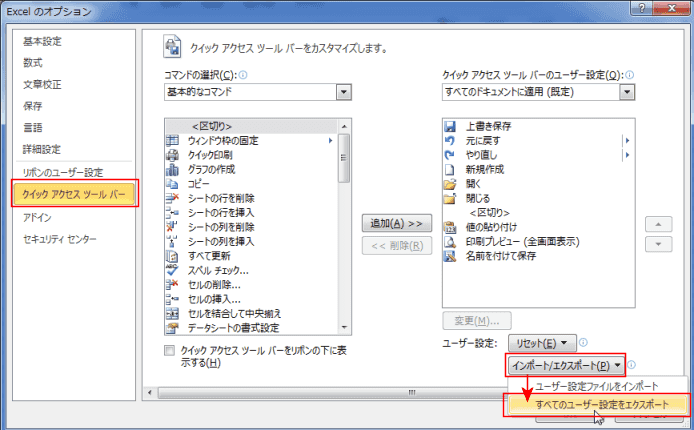Image resolution: width=694 pixels, height=430 pixels.
Task: Click the Print Preview (印刷プレビュー) icon
Action: tap(450, 242)
